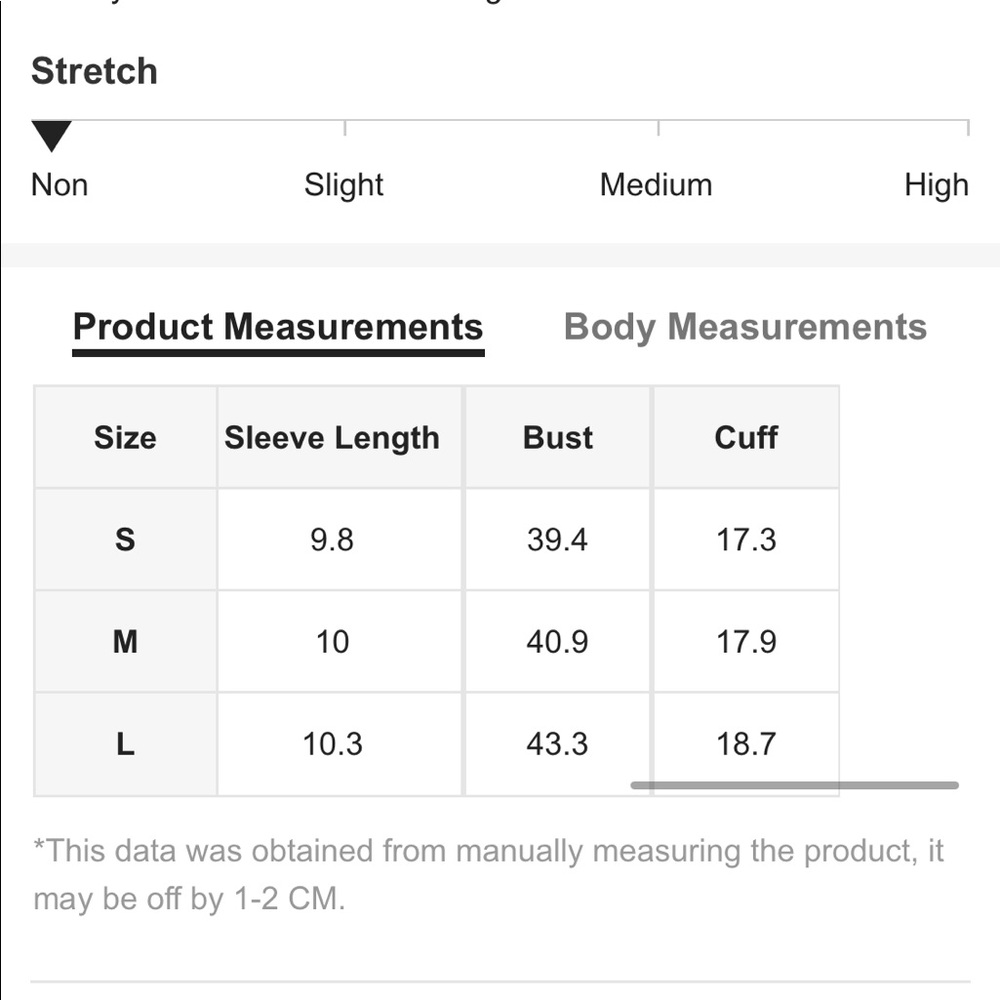1000x1000 pixels.
Task: Click the Stretch section heading
Action: 94,70
